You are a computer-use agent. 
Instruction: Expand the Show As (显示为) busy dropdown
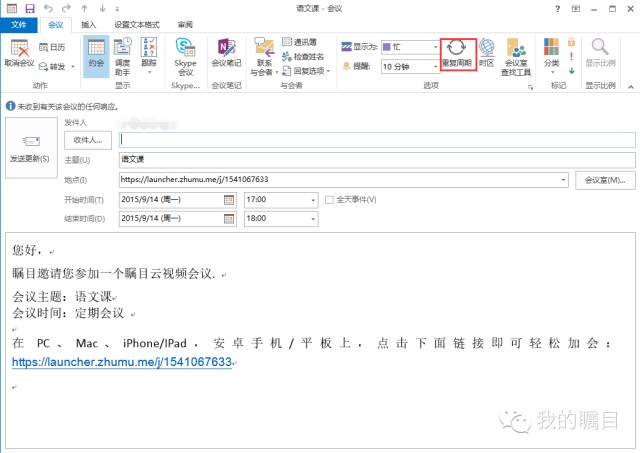pyautogui.click(x=435, y=47)
